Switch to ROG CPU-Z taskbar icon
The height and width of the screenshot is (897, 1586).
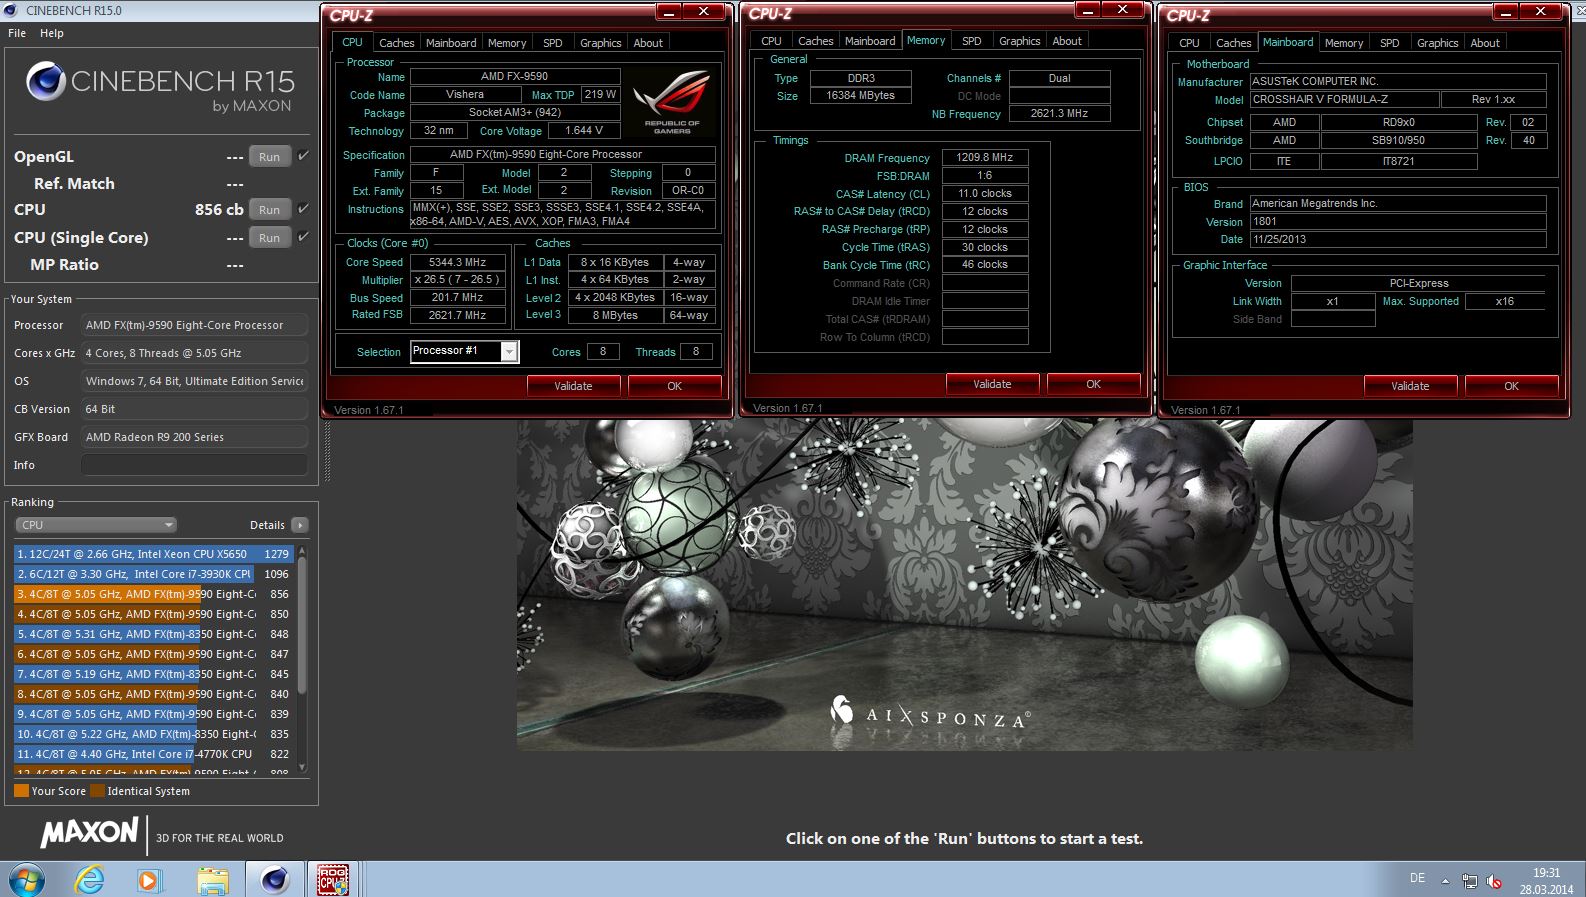(x=332, y=880)
